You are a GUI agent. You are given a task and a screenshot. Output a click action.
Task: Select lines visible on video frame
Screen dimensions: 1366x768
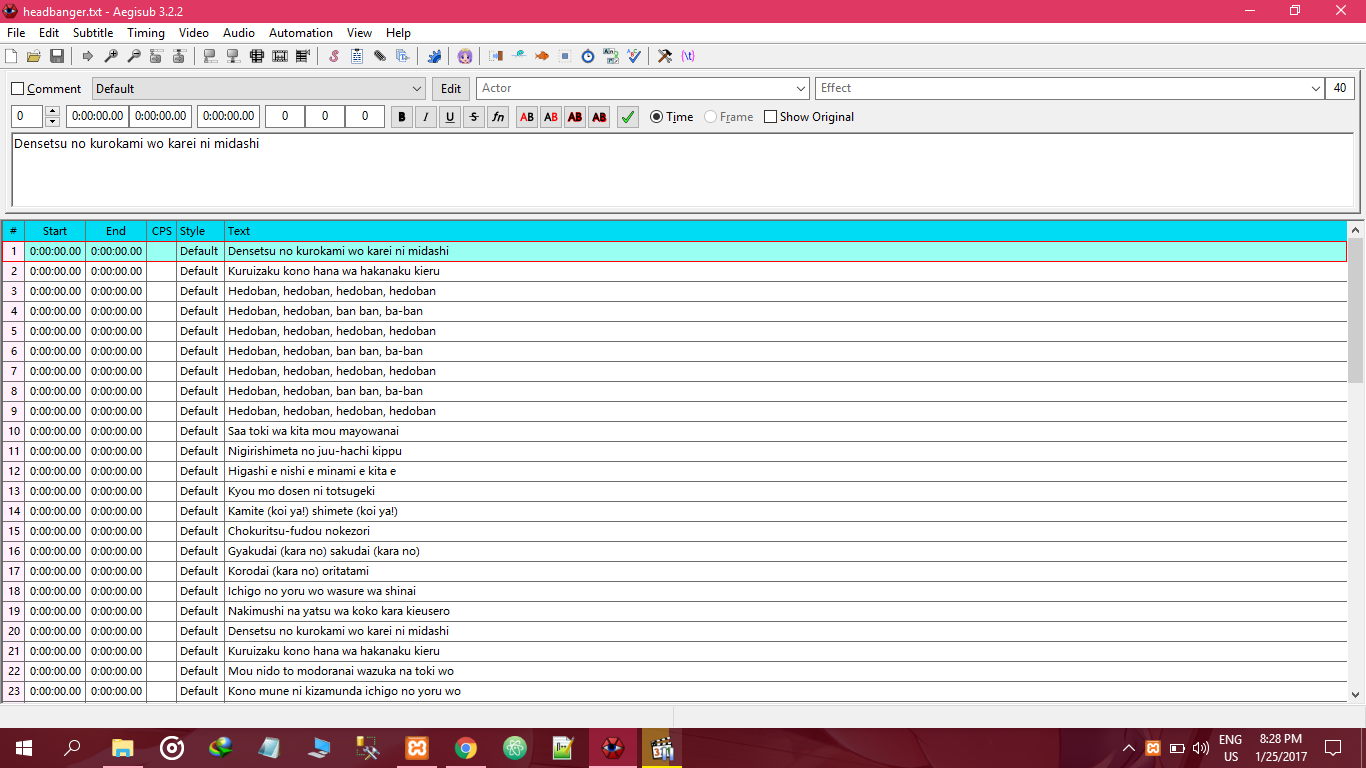pos(257,56)
